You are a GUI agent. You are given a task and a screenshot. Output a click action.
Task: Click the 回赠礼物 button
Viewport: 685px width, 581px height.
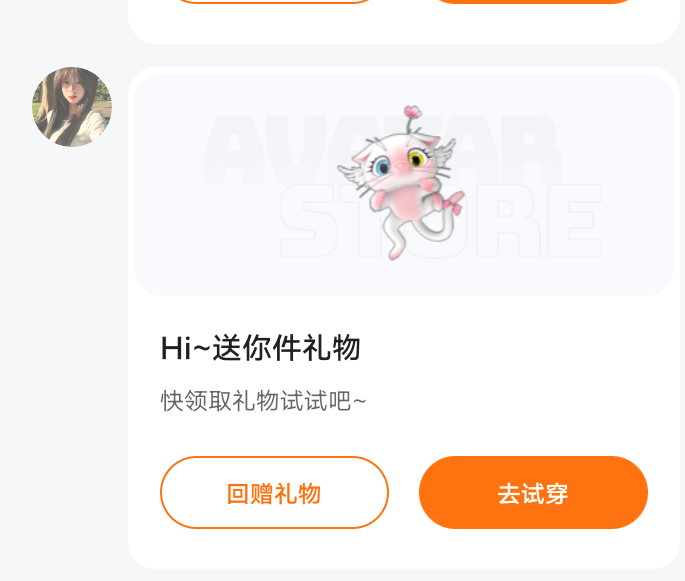[x=274, y=493]
